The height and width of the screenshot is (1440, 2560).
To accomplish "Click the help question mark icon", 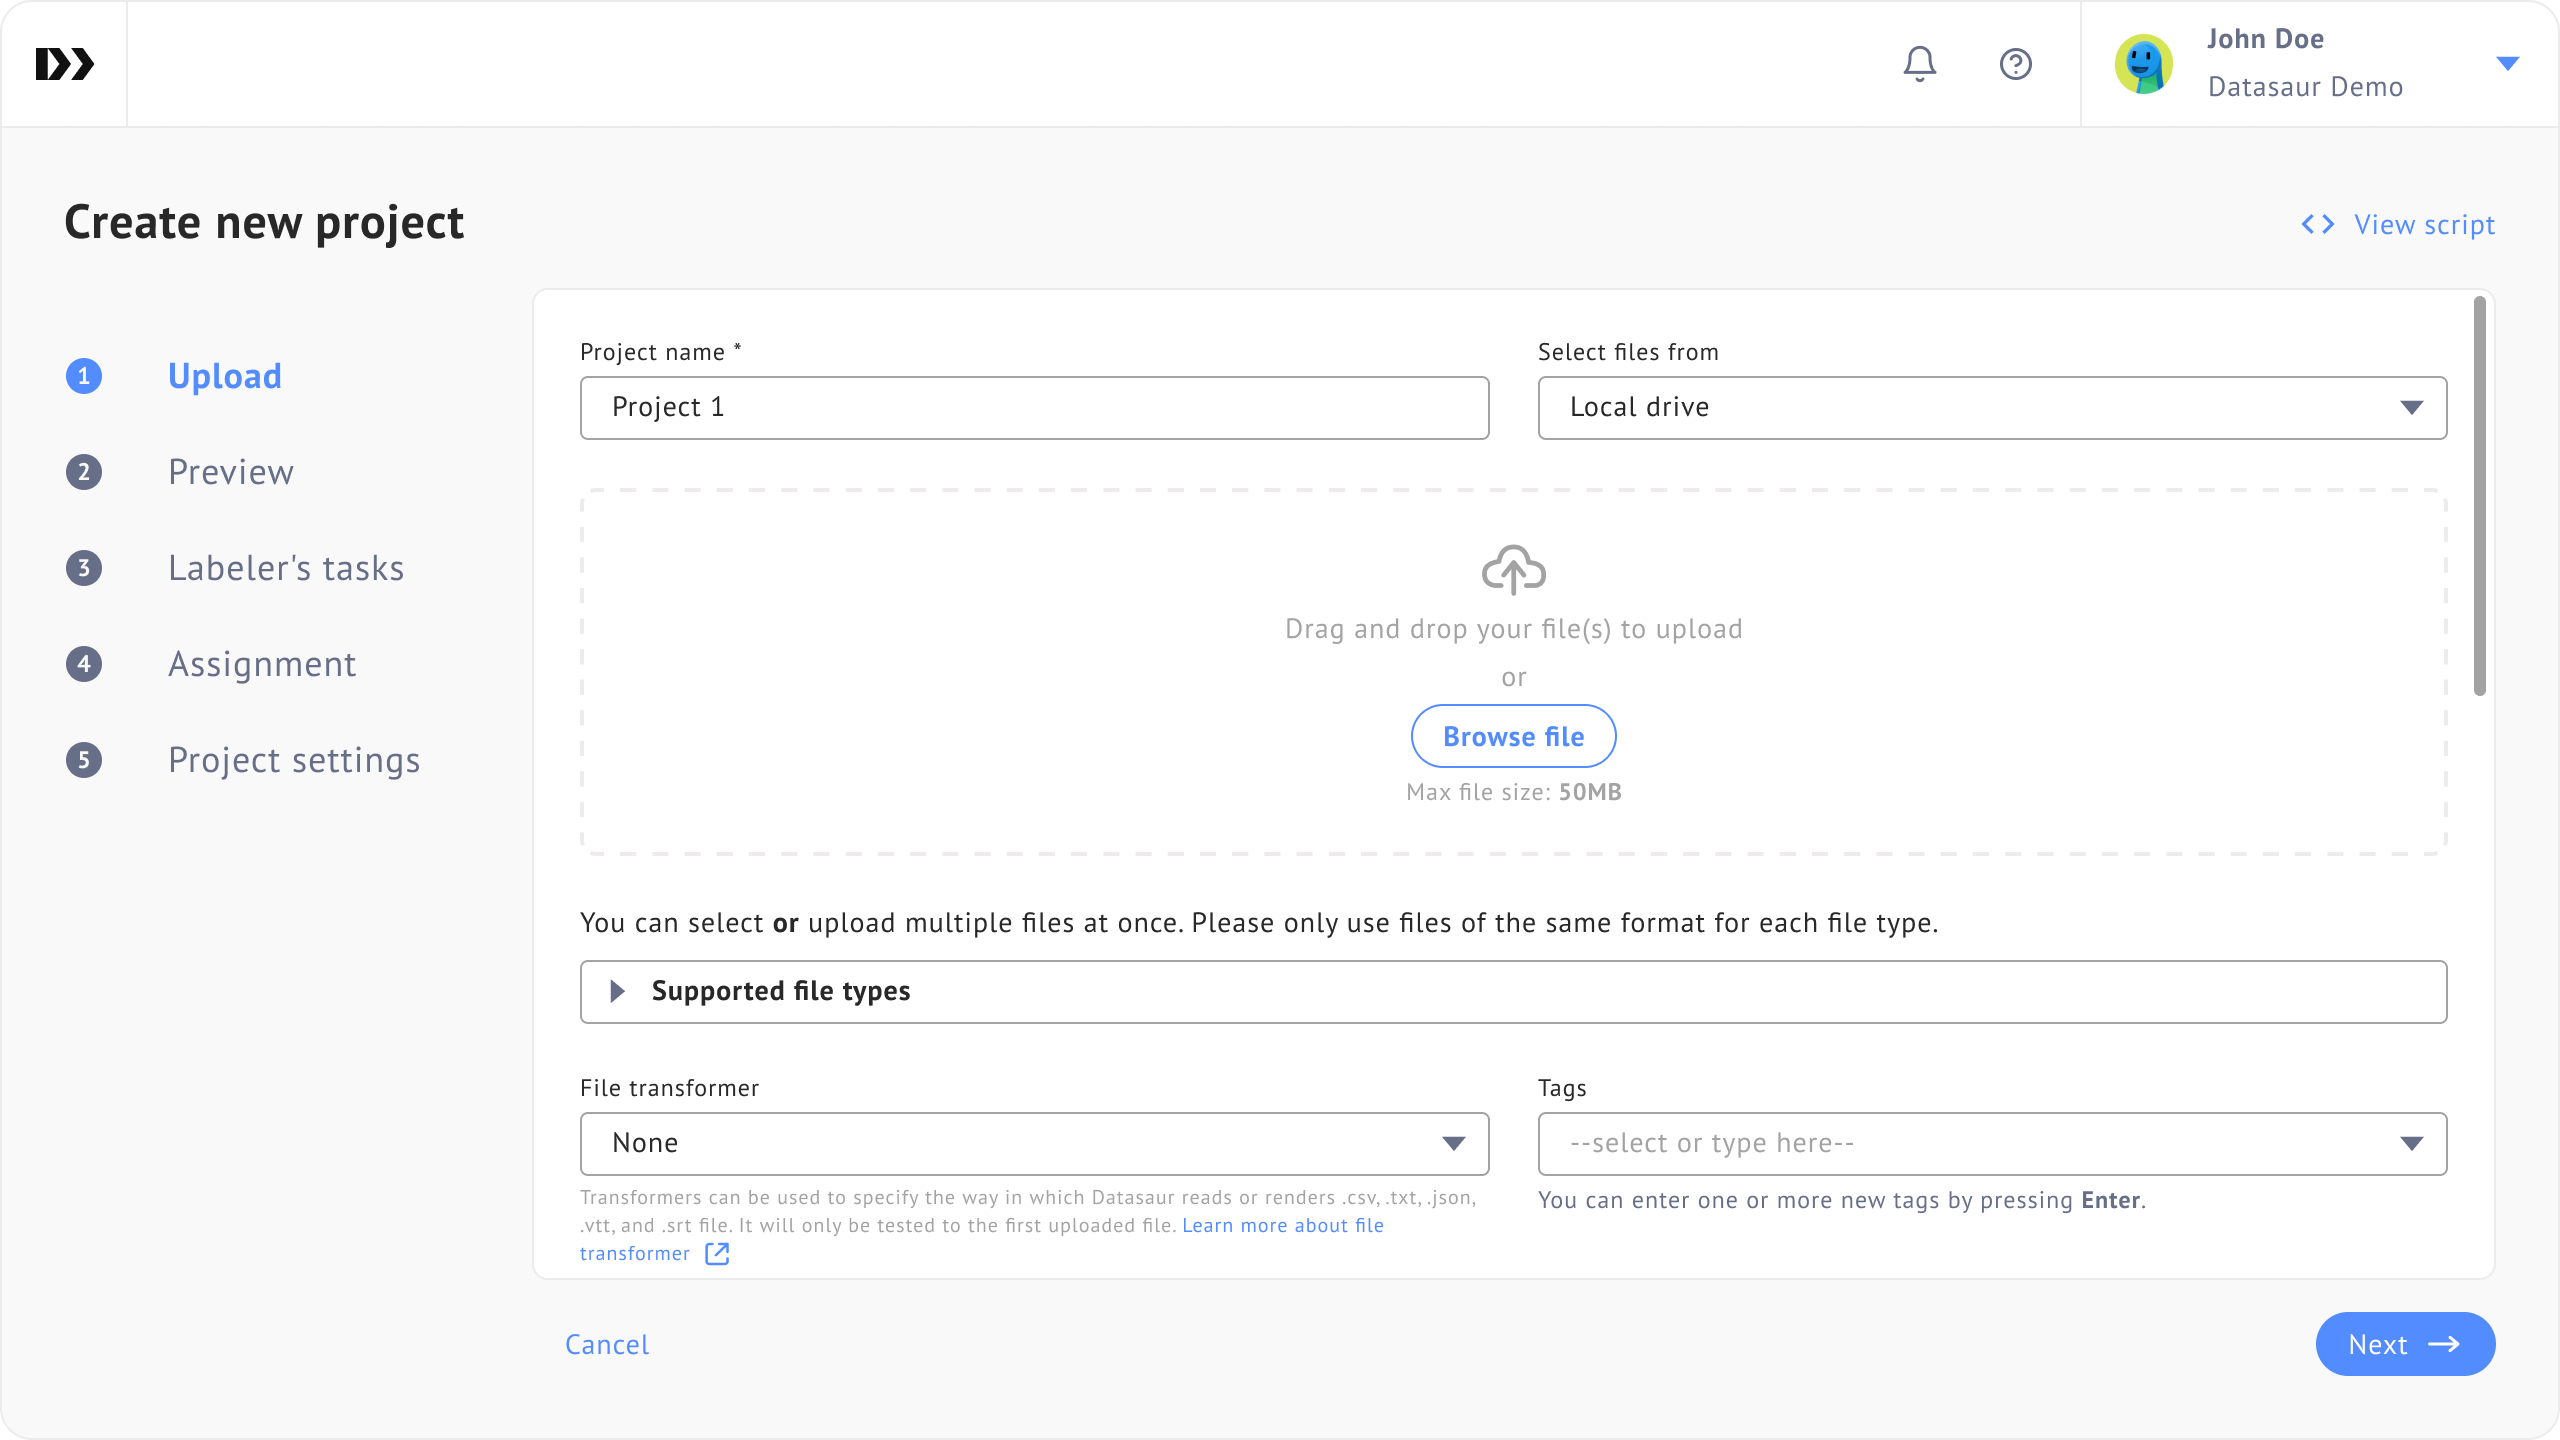I will 2015,64.
